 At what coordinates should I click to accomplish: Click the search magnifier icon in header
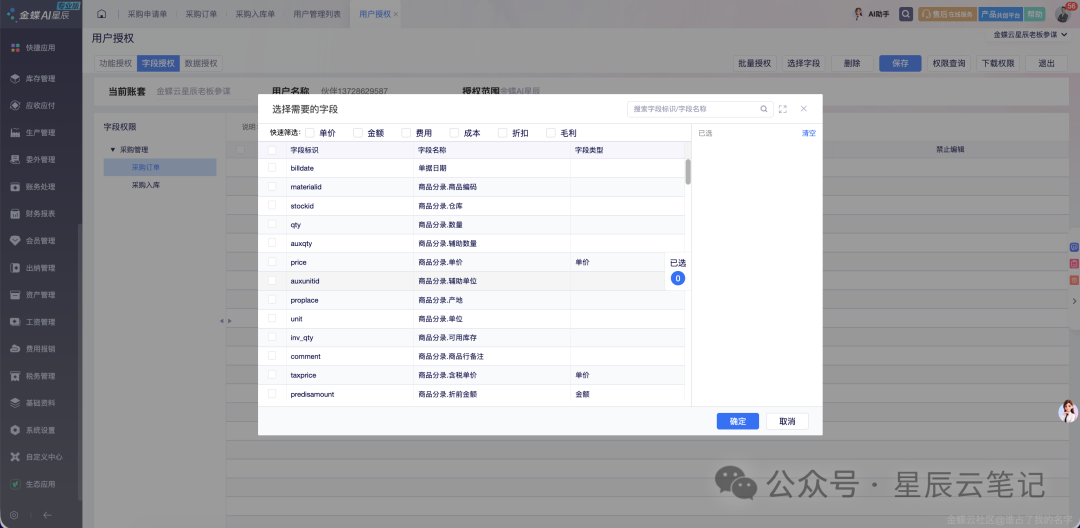click(906, 14)
